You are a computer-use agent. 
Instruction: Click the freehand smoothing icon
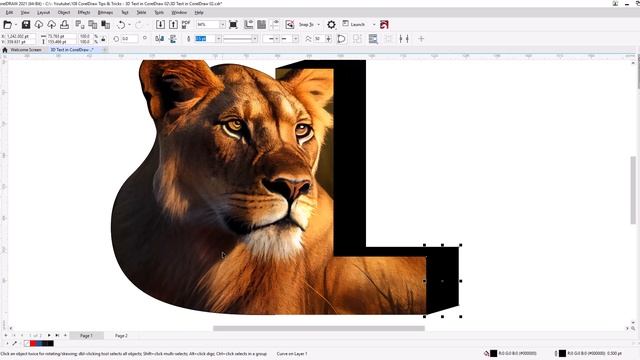coord(308,39)
